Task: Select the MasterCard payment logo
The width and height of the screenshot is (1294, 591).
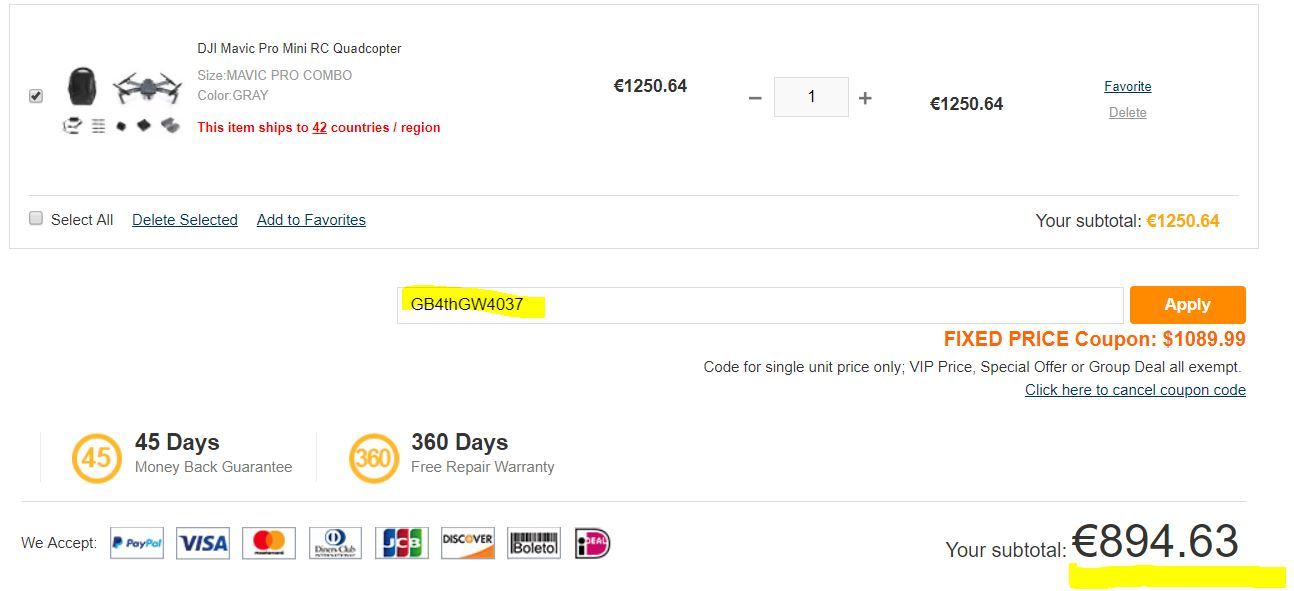Action: pos(269,543)
